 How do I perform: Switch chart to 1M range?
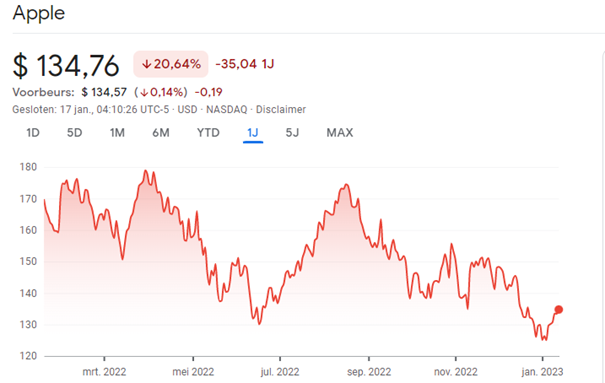click(117, 133)
